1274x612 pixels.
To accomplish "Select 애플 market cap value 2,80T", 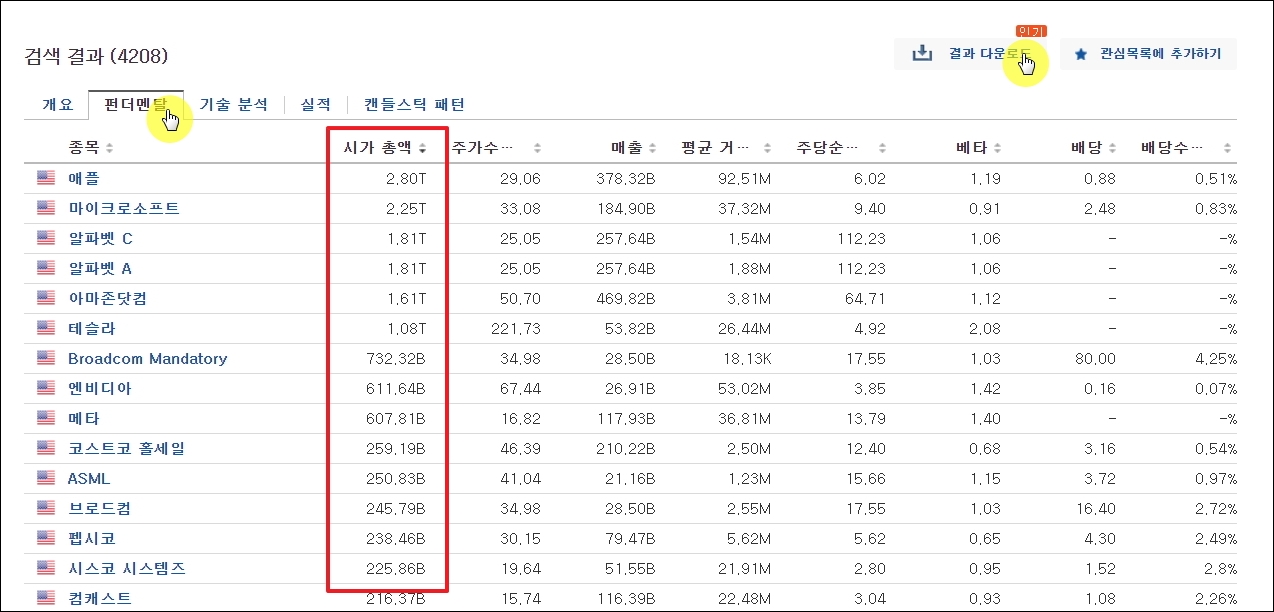I will [406, 178].
